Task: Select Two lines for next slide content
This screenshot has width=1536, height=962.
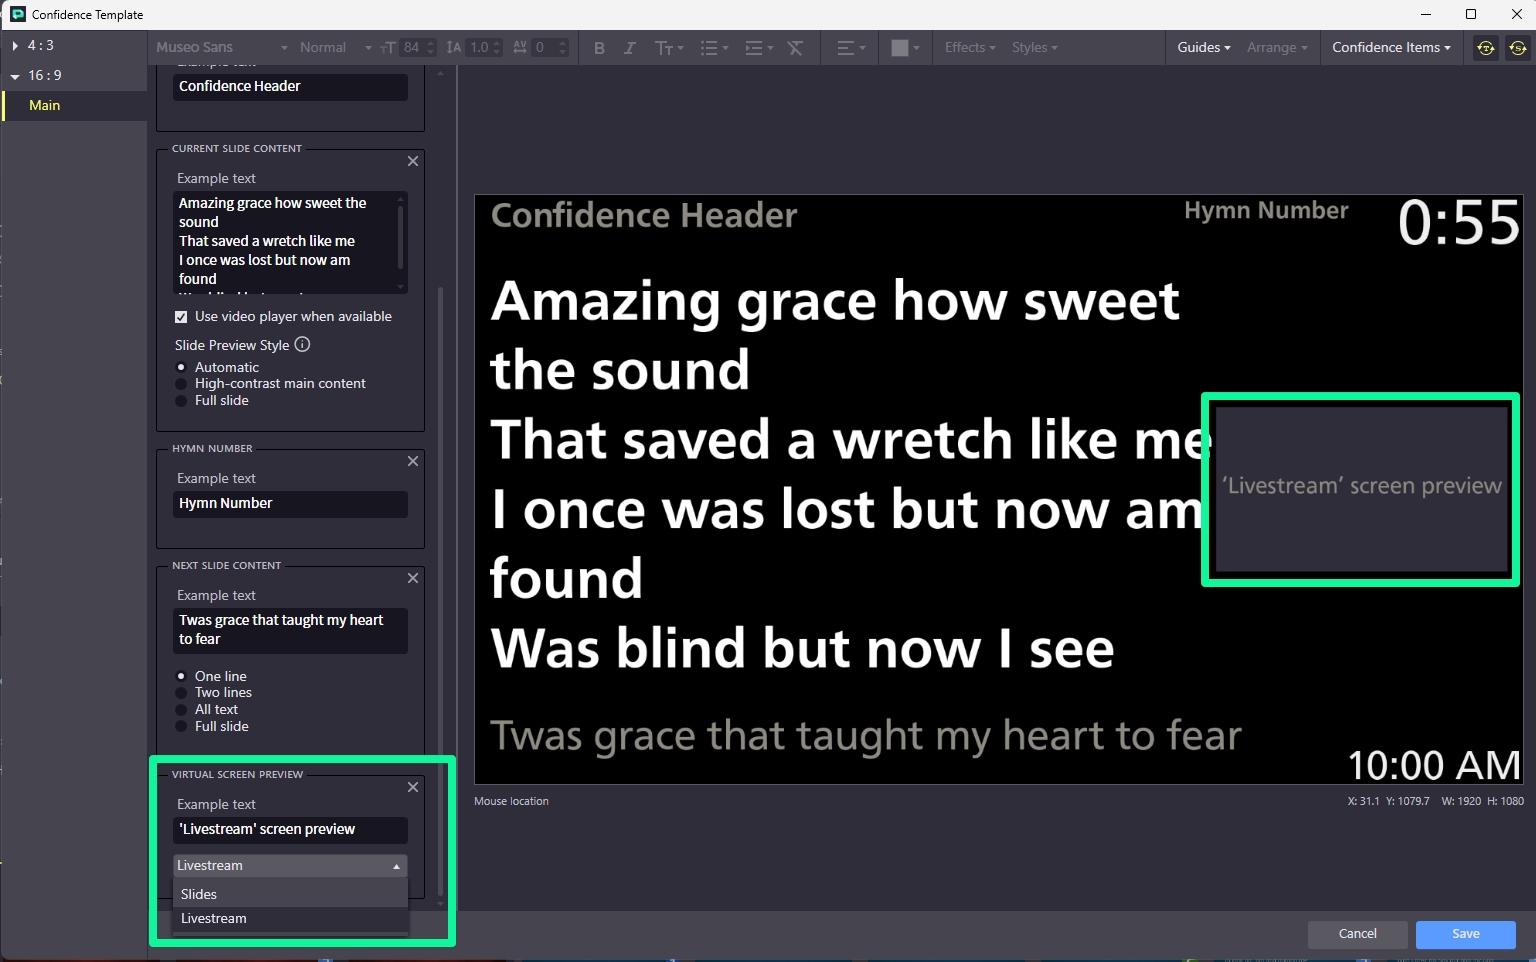Action: tap(181, 693)
